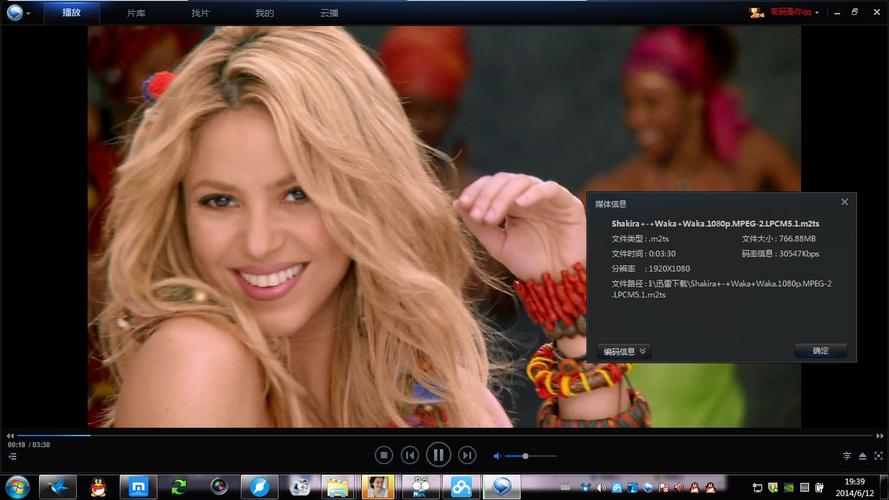
Task: Switch to the 找片 tab
Action: click(200, 13)
